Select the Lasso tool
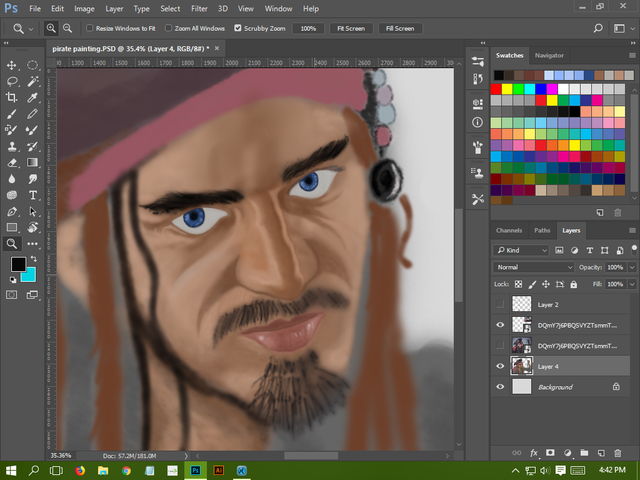Screen dimensions: 640x480 point(12,81)
